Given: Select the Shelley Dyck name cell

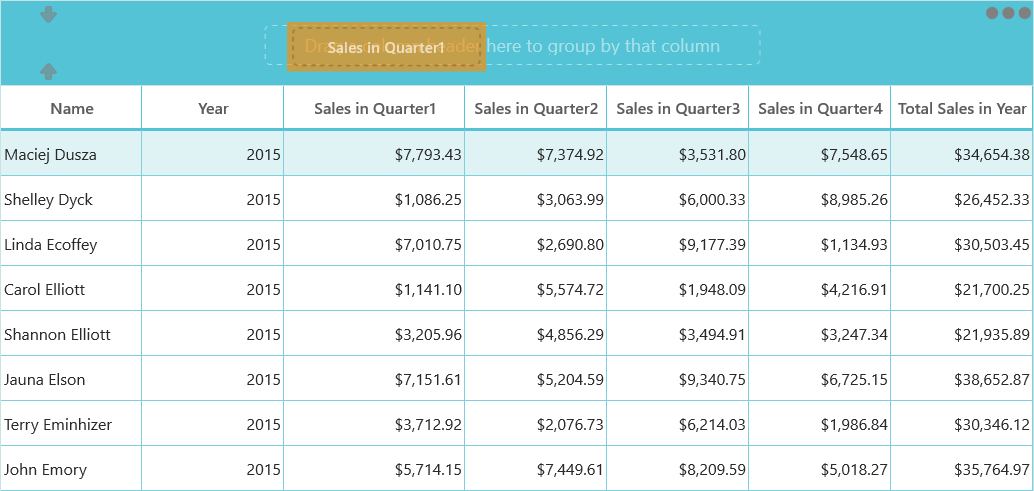Looking at the screenshot, I should coord(71,199).
